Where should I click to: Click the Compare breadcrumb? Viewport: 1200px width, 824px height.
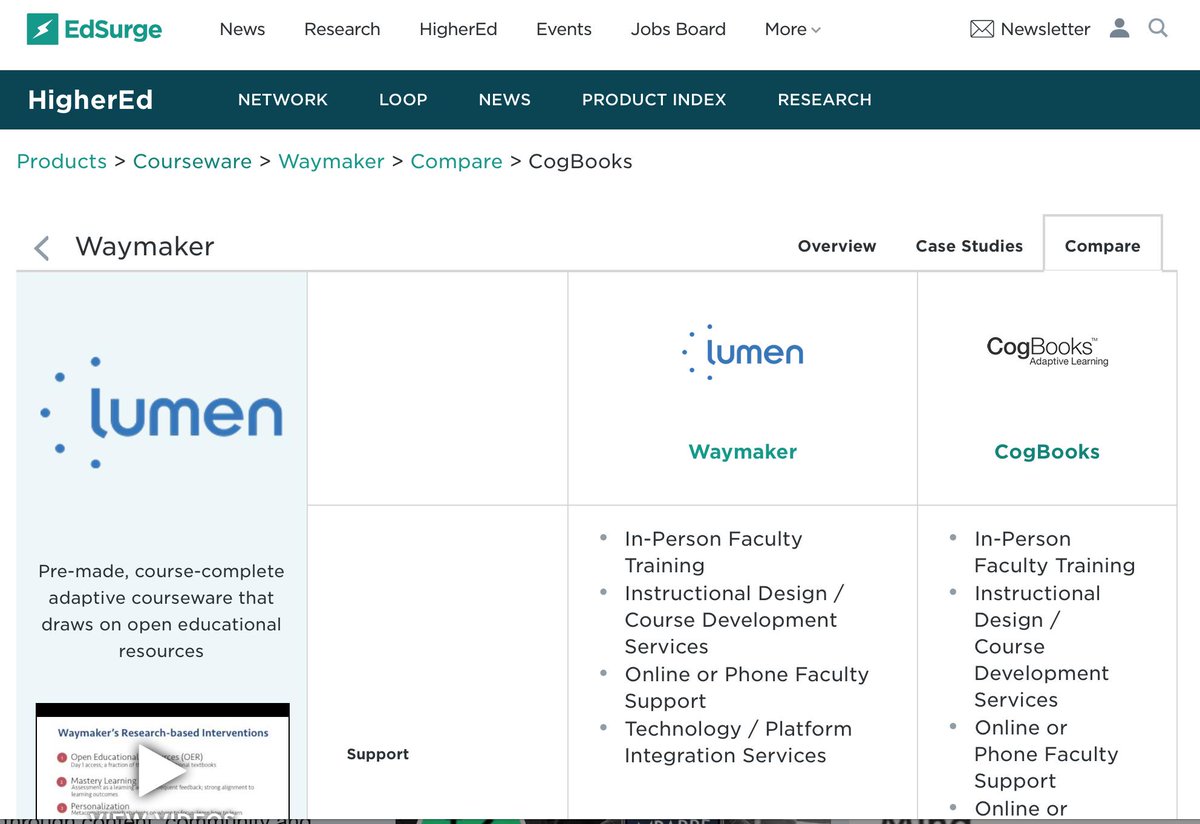[456, 161]
